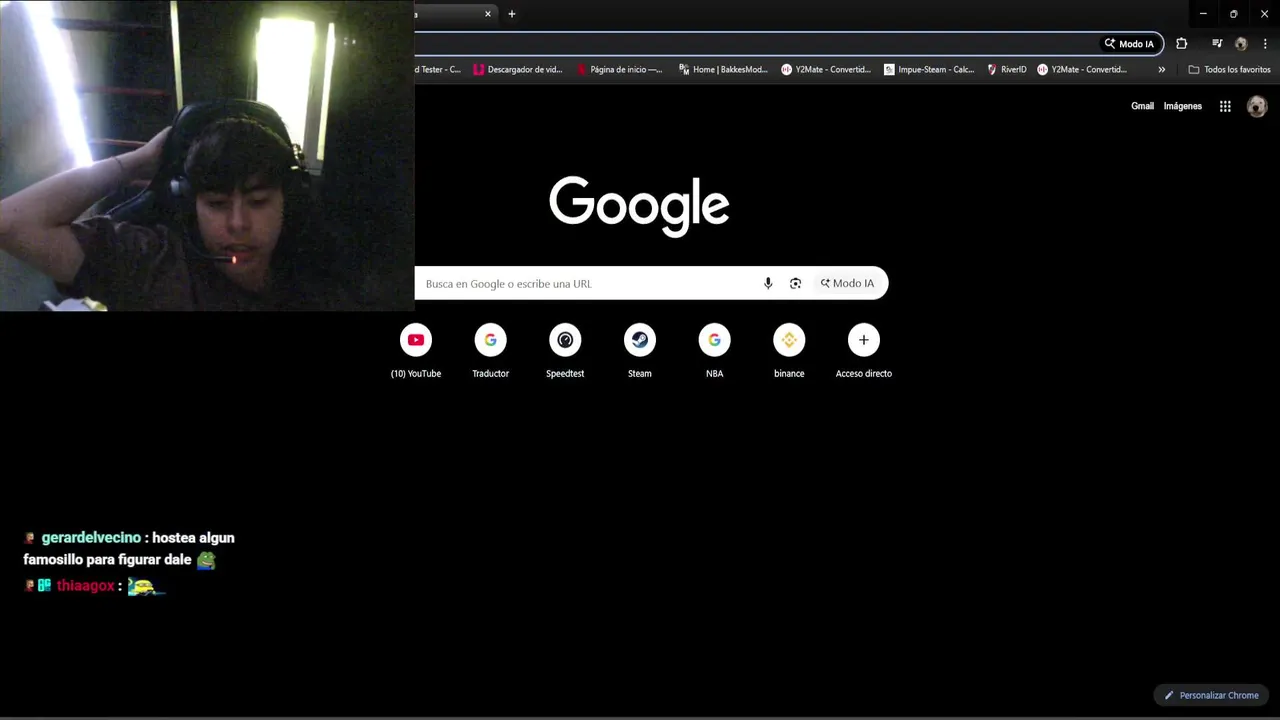Open the Google account avatar on the page
Image resolution: width=1280 pixels, height=720 pixels.
point(1257,106)
